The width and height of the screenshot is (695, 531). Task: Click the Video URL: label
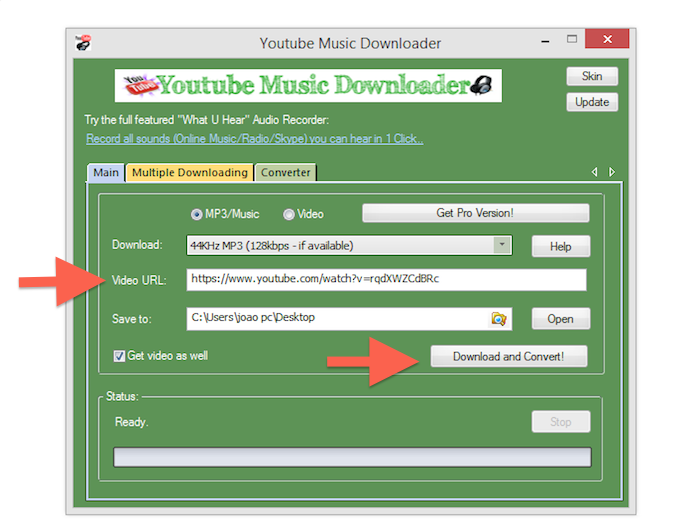pos(139,281)
